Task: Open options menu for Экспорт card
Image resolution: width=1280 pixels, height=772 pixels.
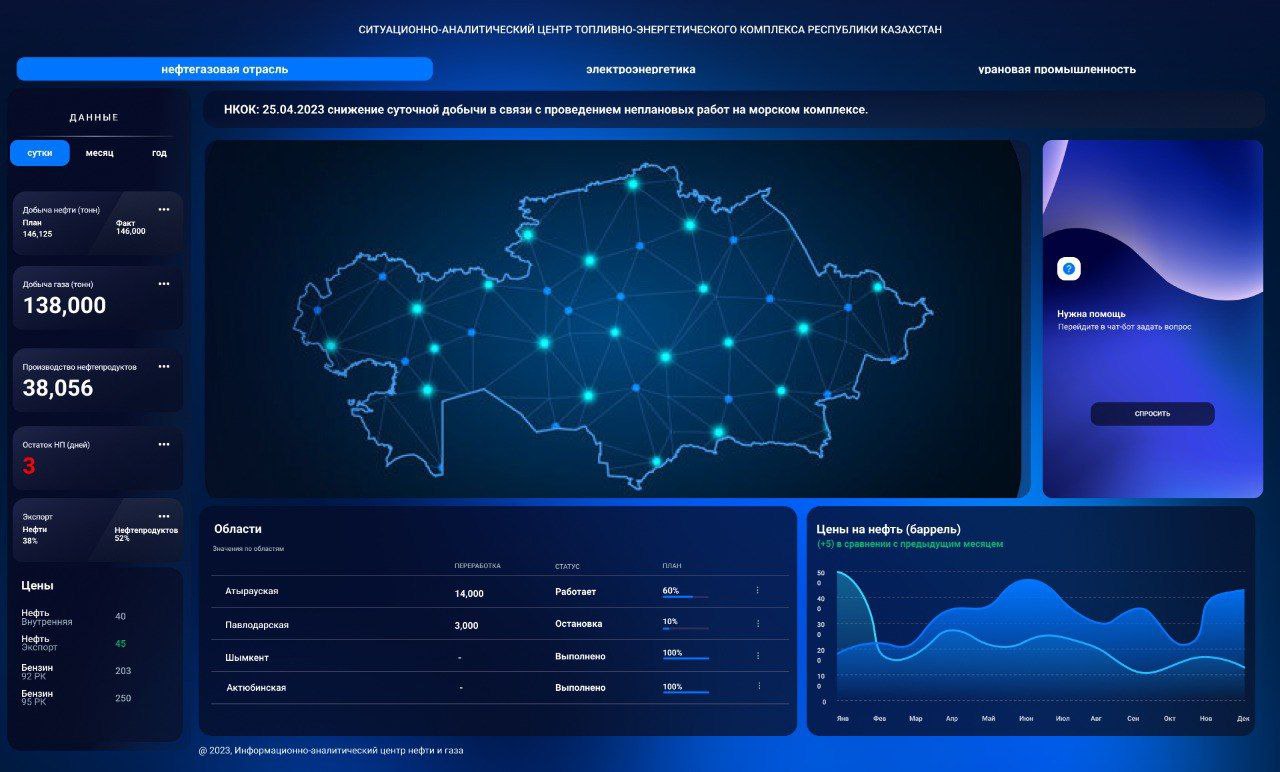Action: click(x=164, y=516)
